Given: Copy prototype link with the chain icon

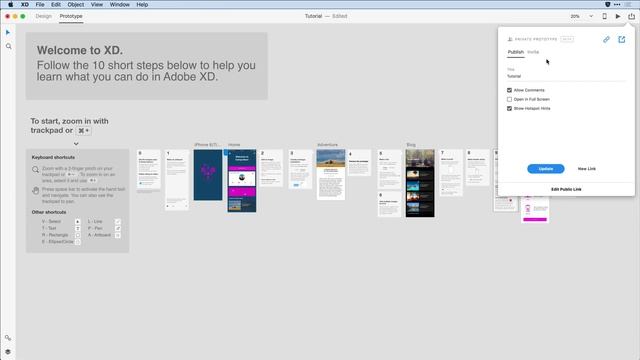Looking at the screenshot, I should (606, 40).
